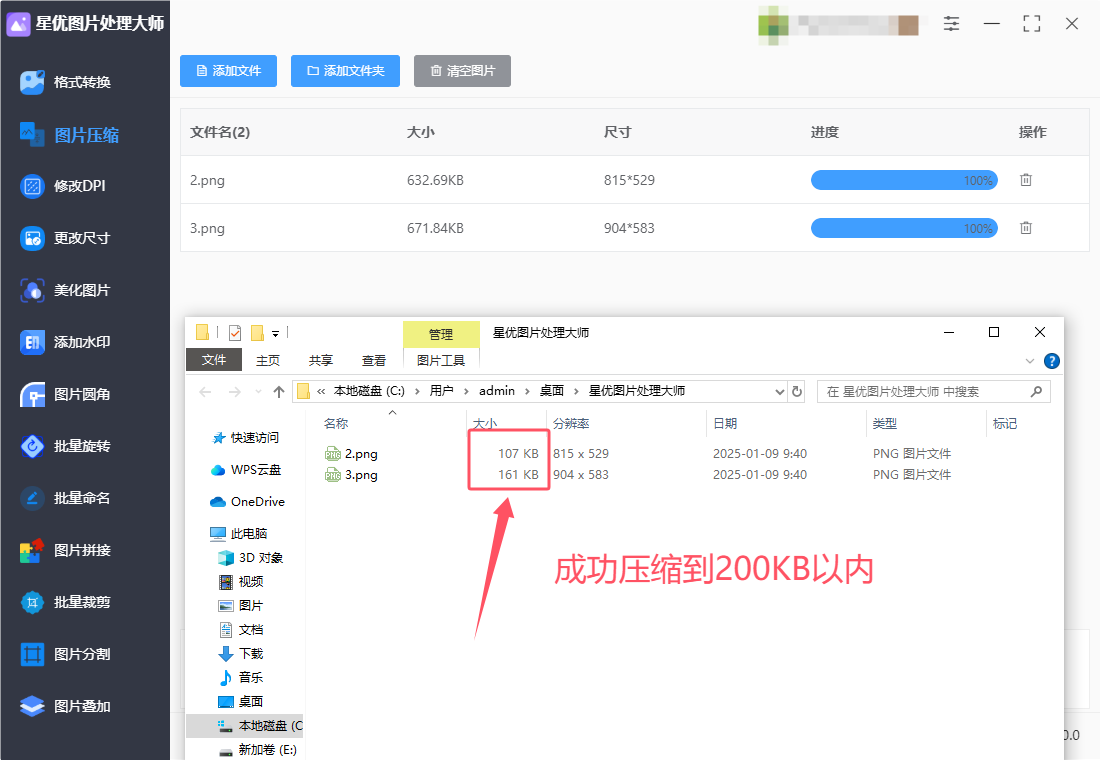Open 图片拼接 tool
The image size is (1100, 760).
pyautogui.click(x=65, y=550)
